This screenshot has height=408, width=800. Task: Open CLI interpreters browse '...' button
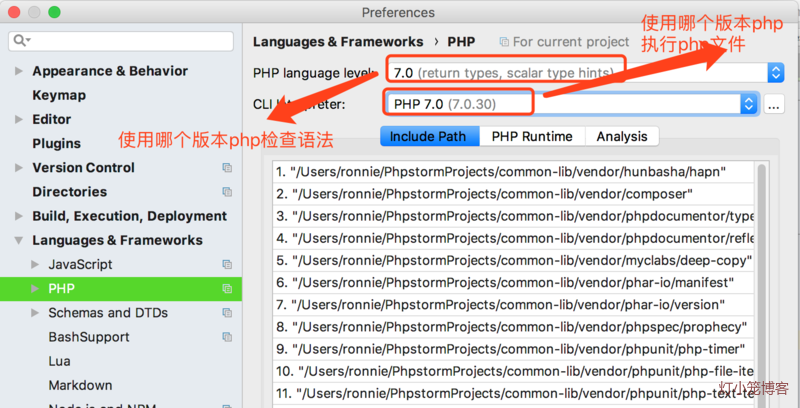(773, 105)
